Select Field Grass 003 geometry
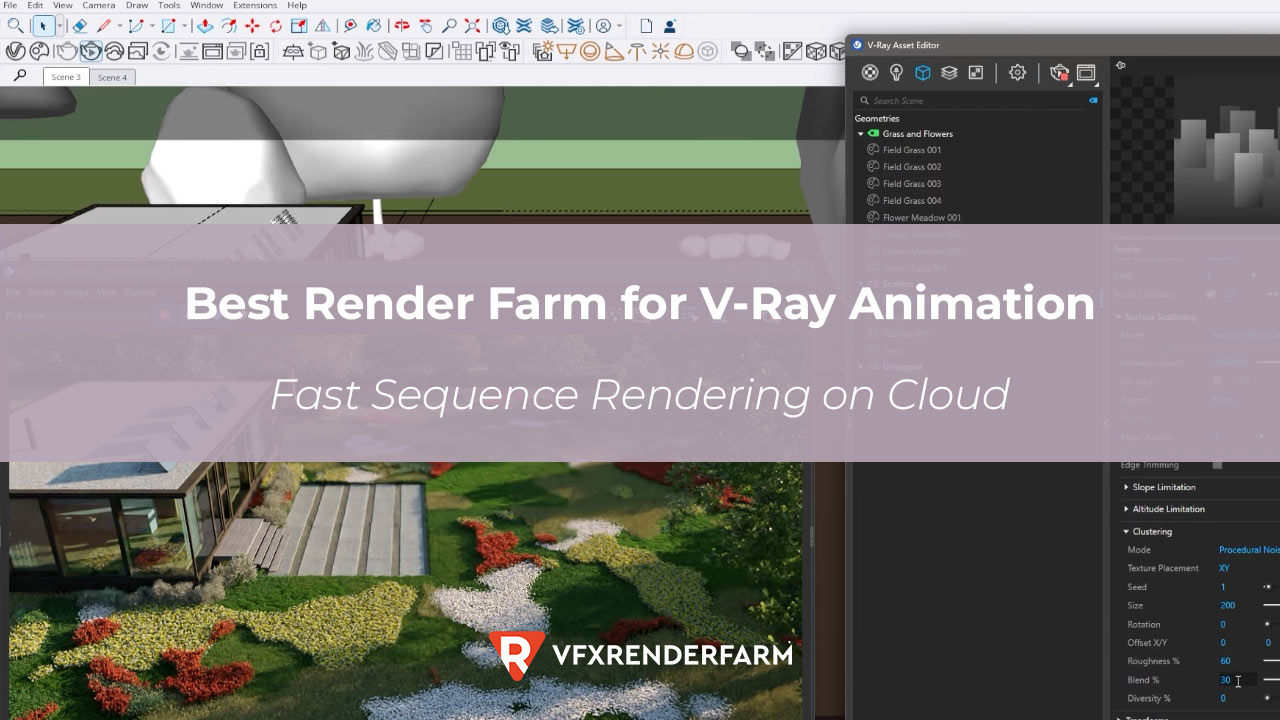Image resolution: width=1280 pixels, height=720 pixels. pos(911,184)
